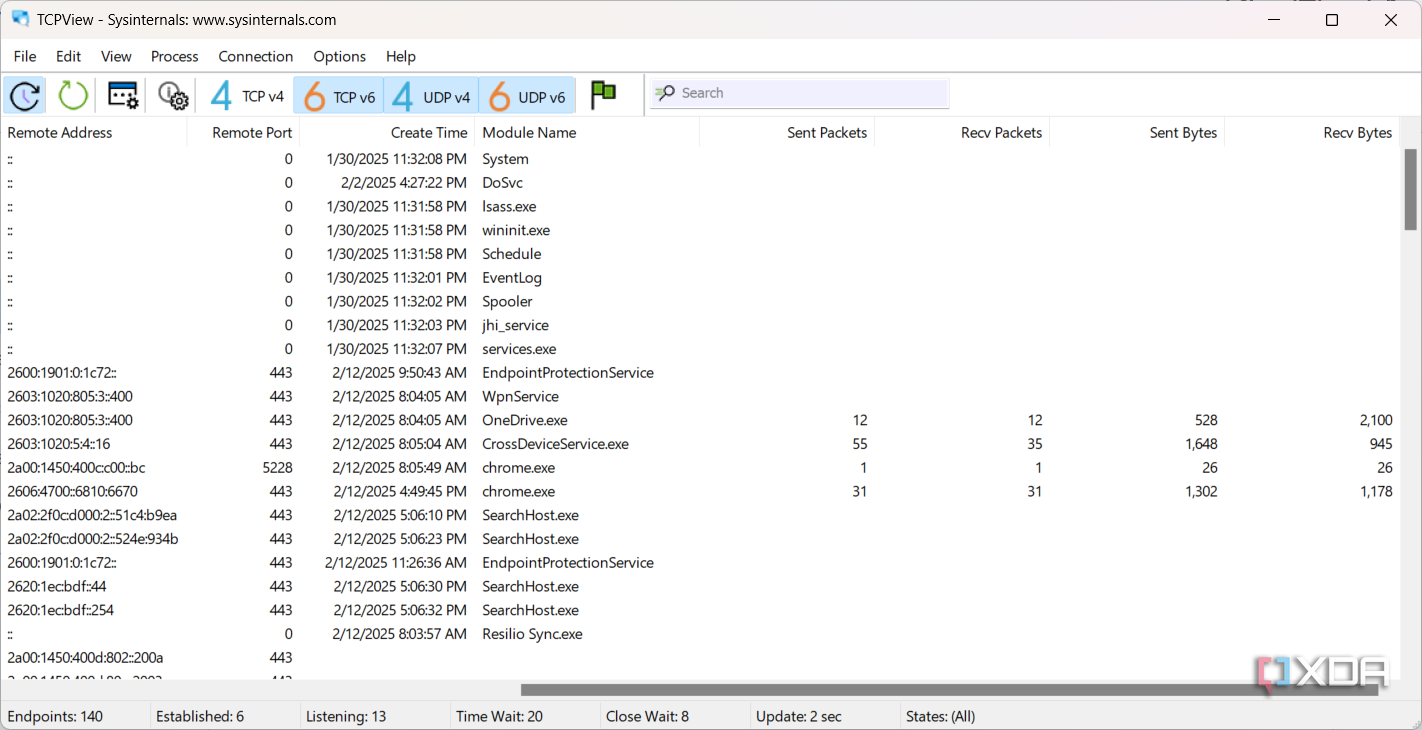Sort by Create Time column header
Viewport: 1422px width, 730px height.
387,132
